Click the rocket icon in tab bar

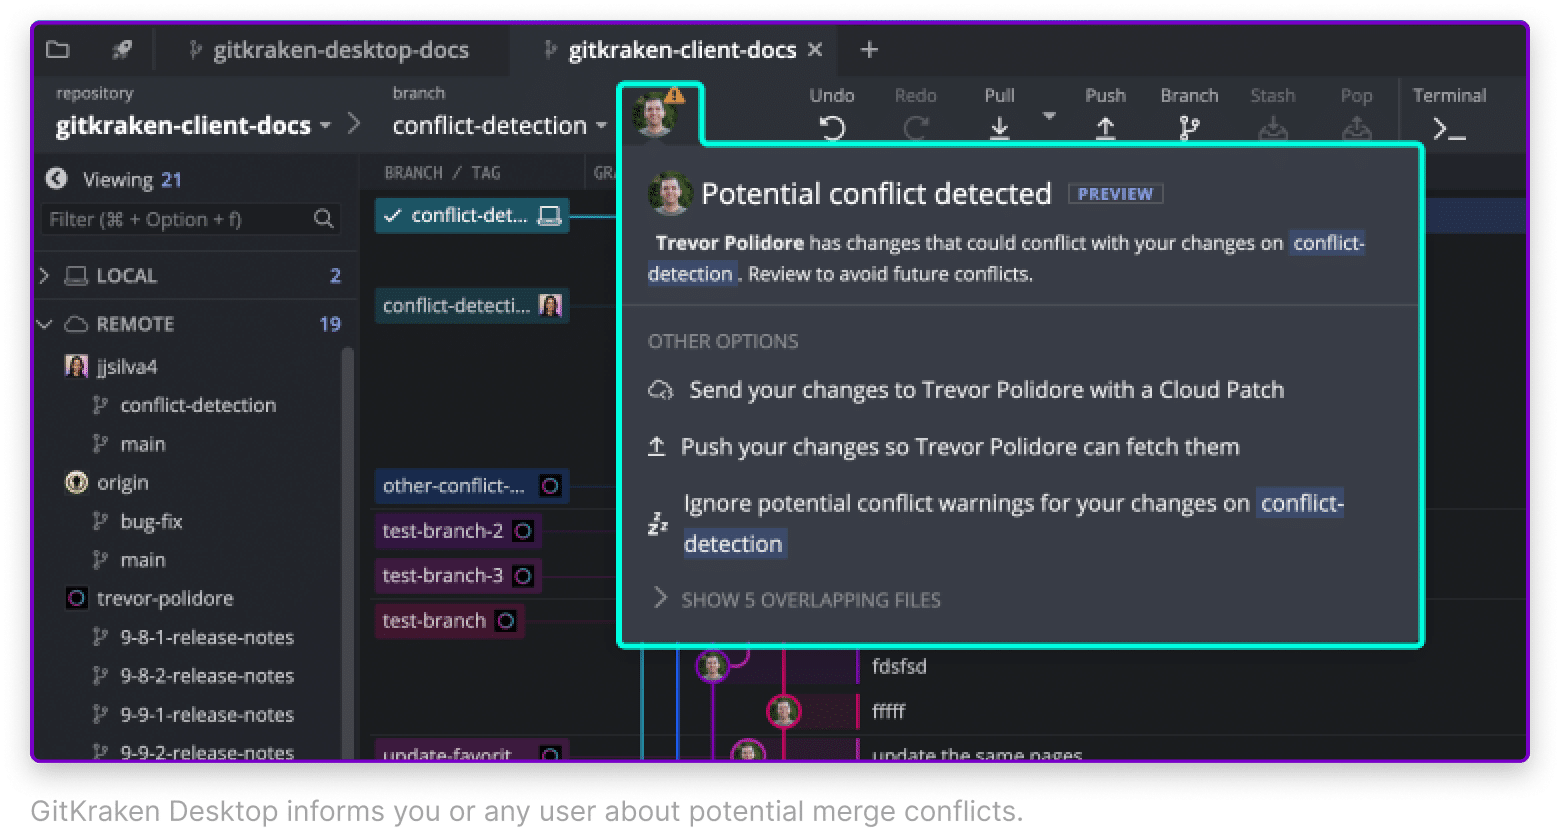point(121,50)
